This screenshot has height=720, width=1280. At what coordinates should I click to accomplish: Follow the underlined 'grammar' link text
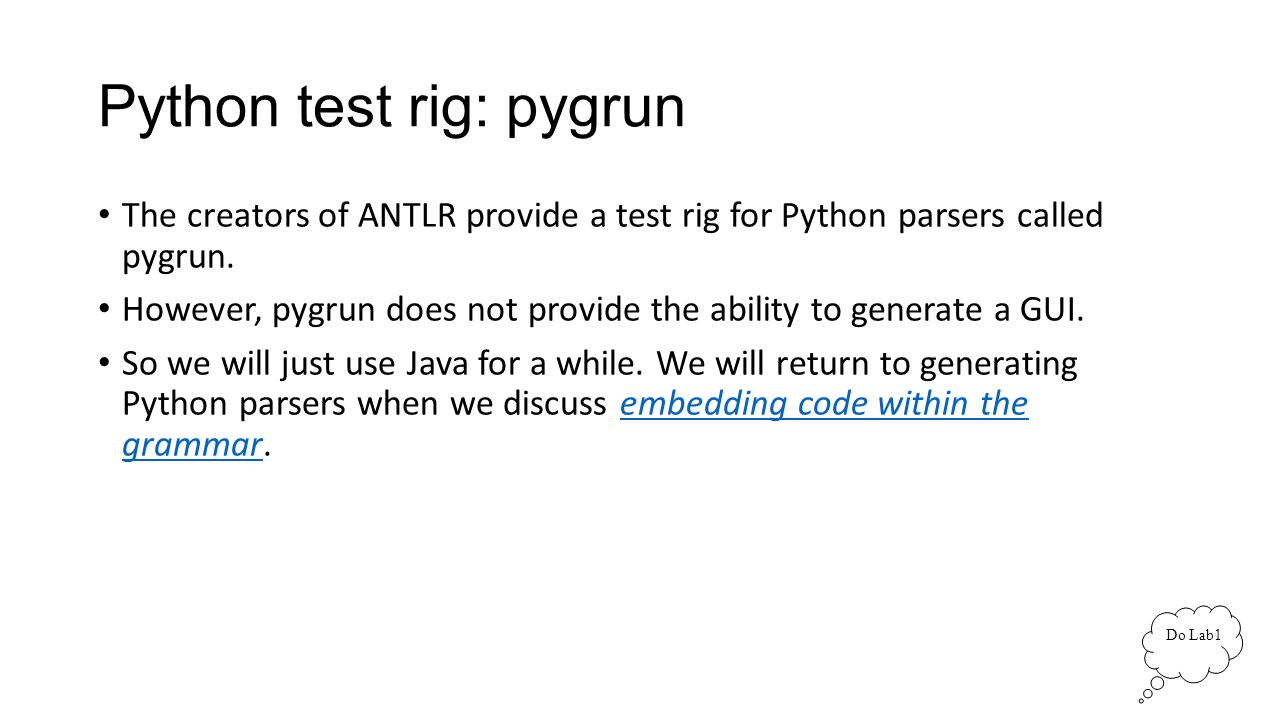tap(192, 444)
